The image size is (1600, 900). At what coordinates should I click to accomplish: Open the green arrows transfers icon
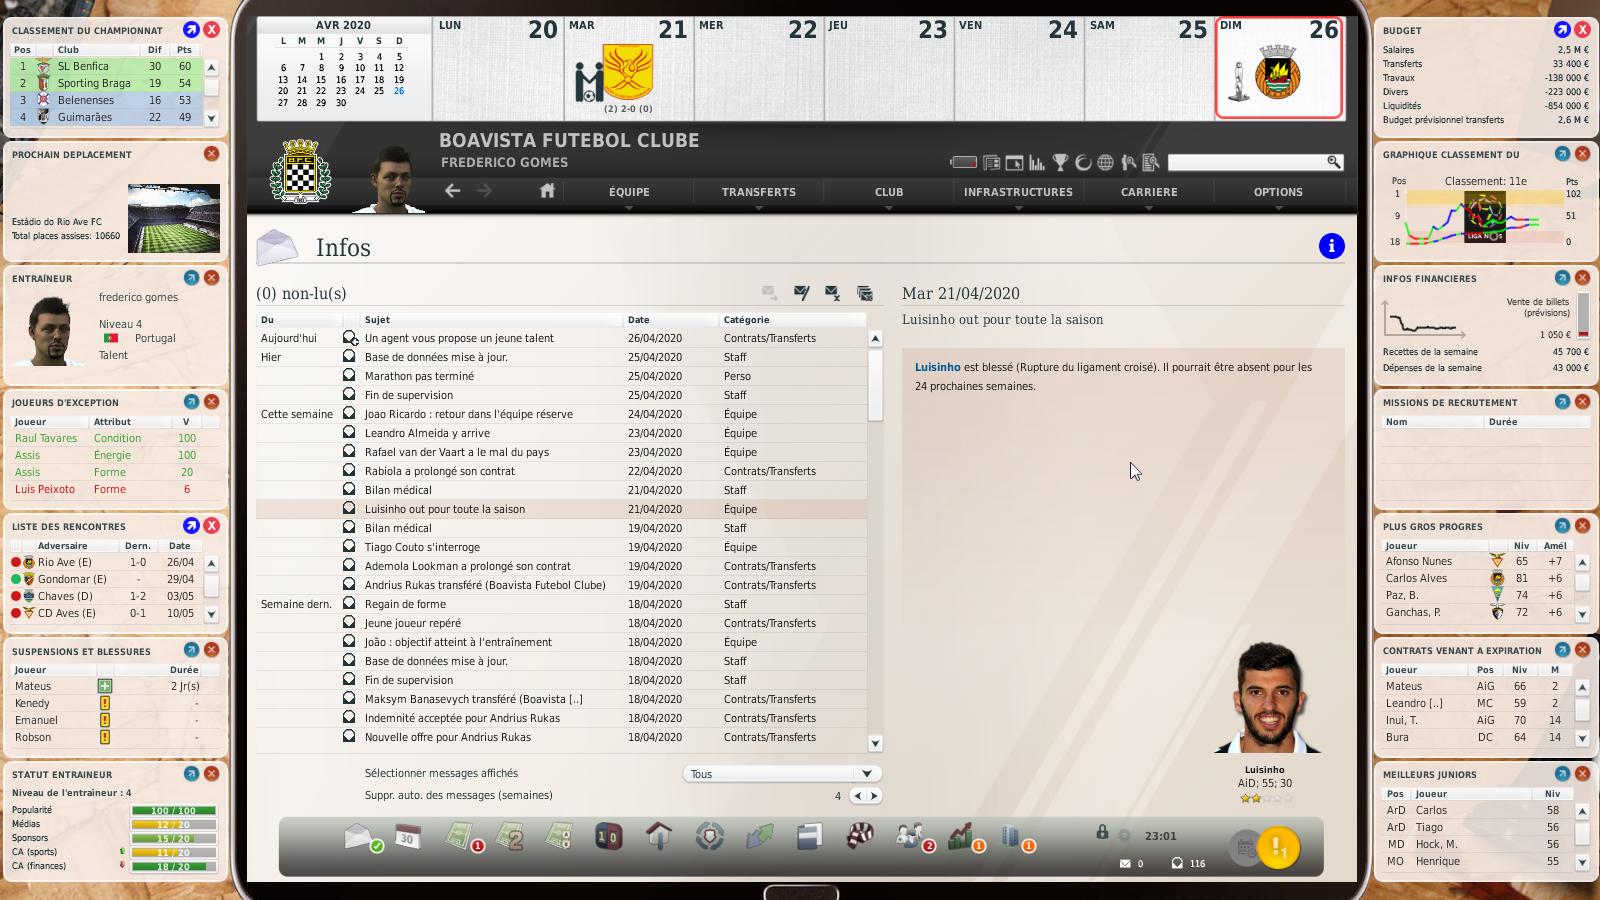pyautogui.click(x=760, y=836)
